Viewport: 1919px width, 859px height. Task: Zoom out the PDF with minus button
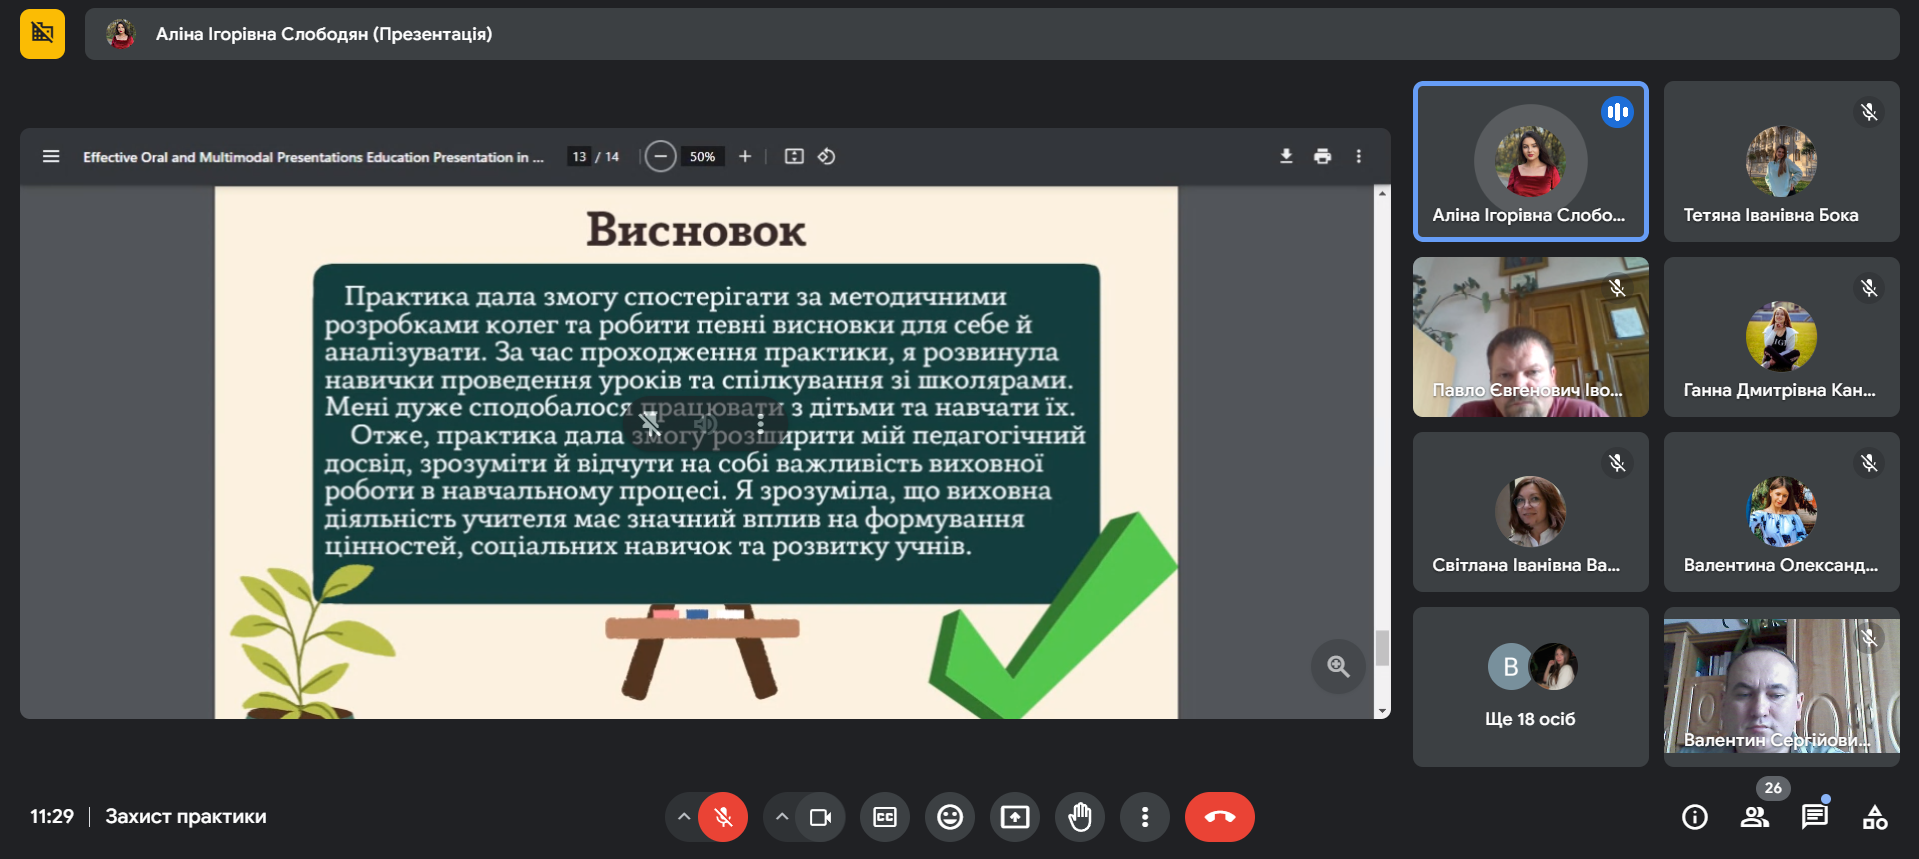click(x=660, y=156)
